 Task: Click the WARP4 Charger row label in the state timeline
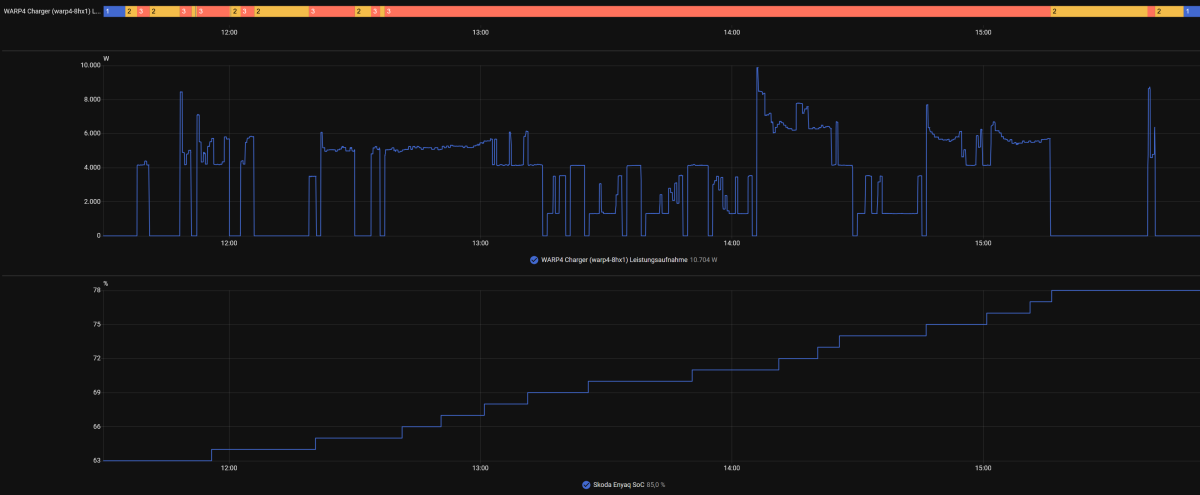[x=51, y=10]
